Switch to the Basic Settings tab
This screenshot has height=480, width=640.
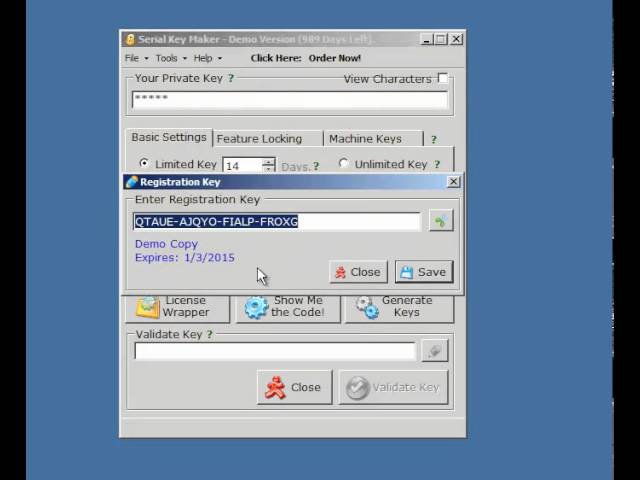point(169,138)
